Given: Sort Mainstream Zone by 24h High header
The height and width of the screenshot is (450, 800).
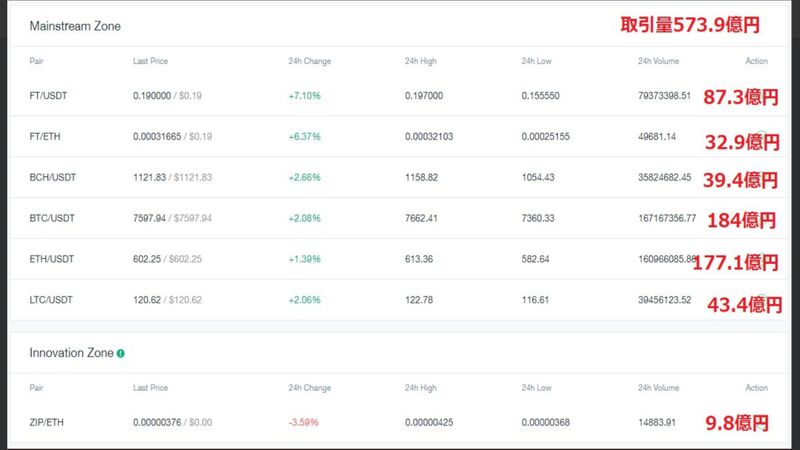Looking at the screenshot, I should click(x=420, y=61).
